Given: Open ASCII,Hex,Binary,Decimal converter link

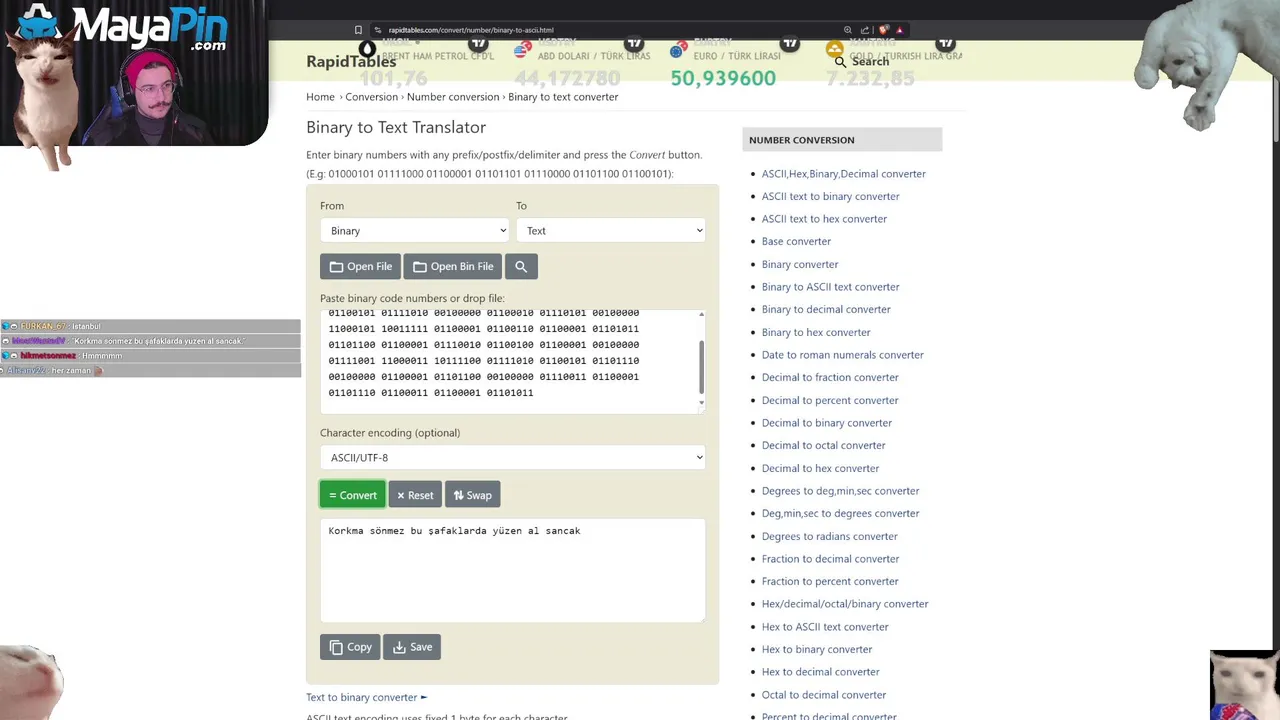Looking at the screenshot, I should [x=844, y=174].
